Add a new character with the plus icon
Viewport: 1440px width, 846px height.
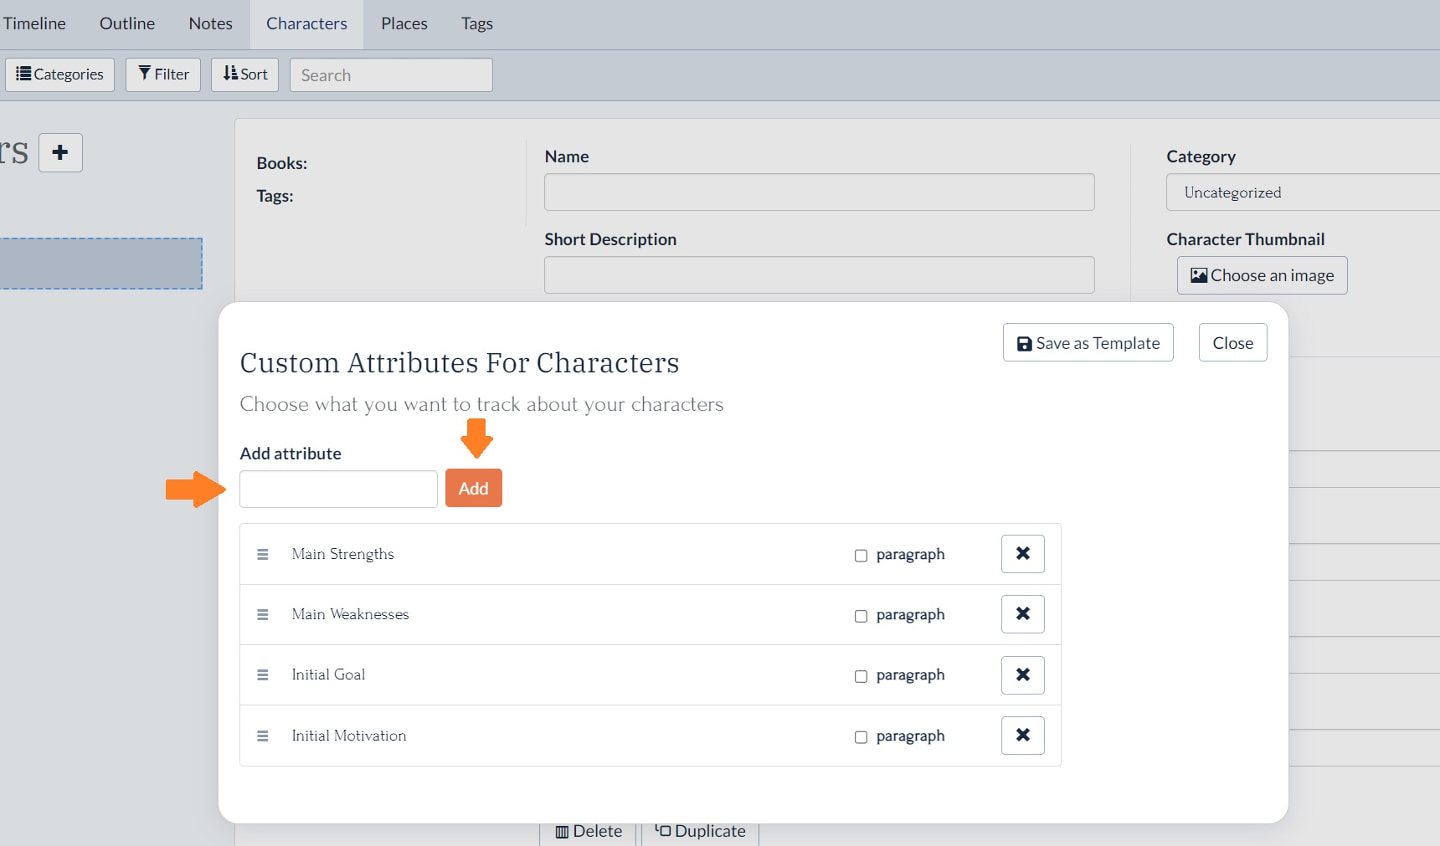click(59, 152)
